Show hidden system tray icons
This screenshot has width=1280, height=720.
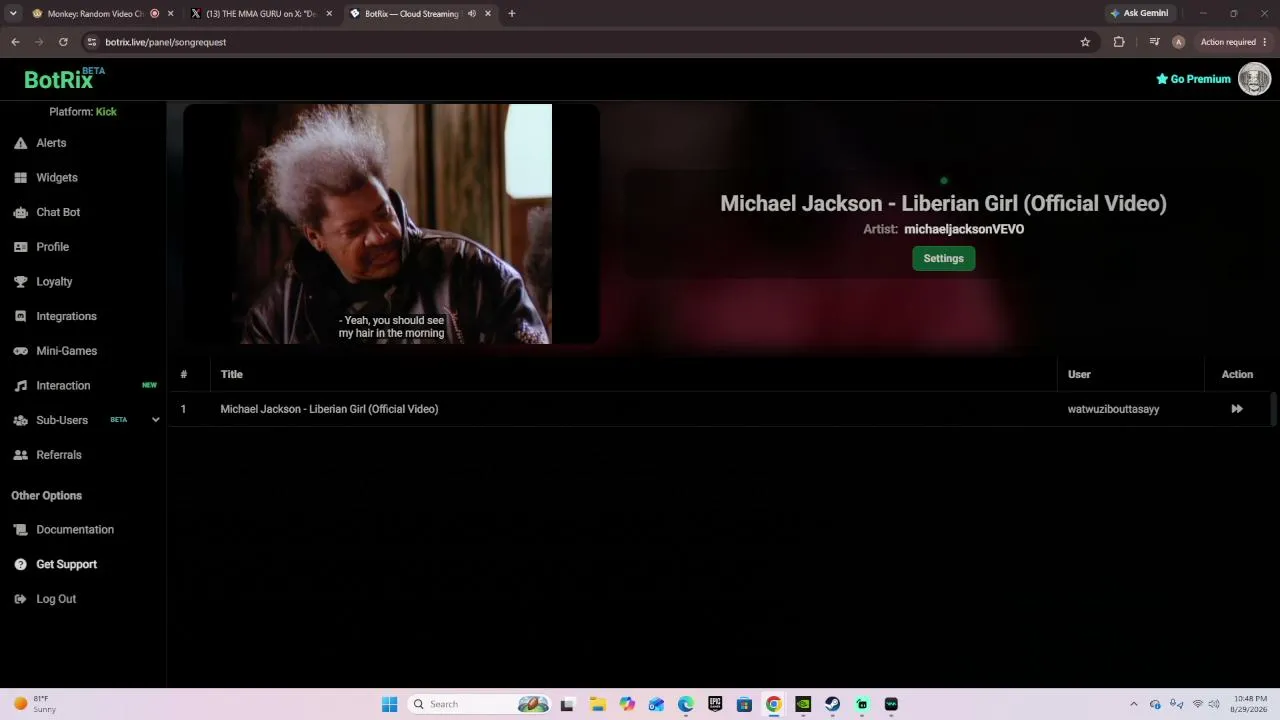pyautogui.click(x=1133, y=704)
